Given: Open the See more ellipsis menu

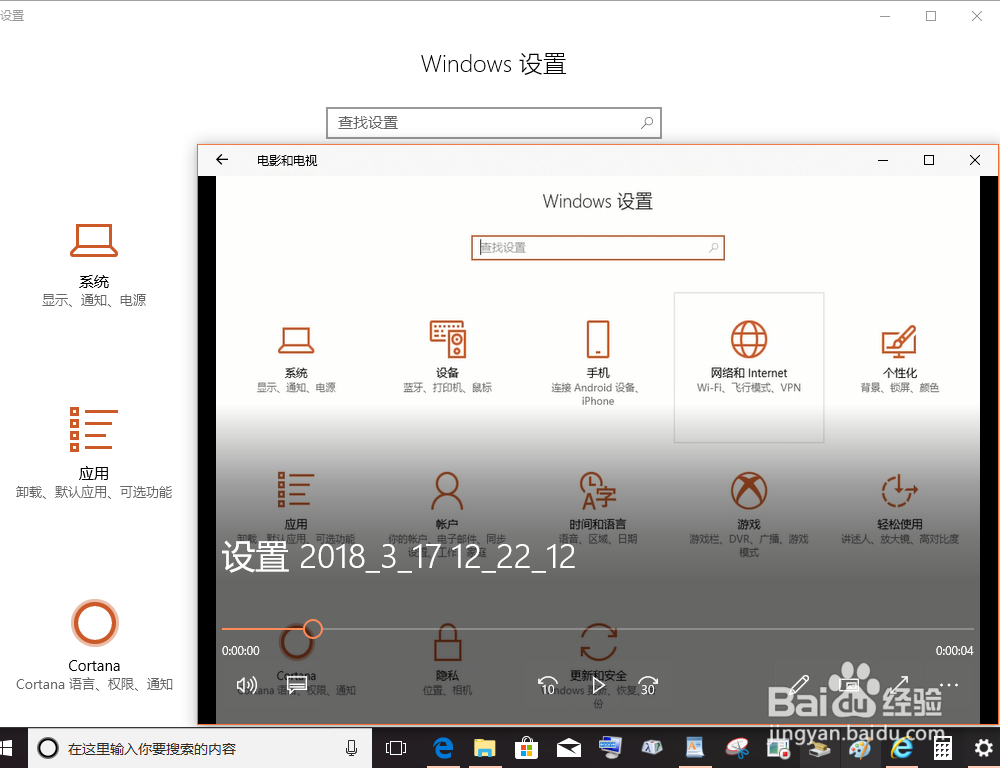Looking at the screenshot, I should 948,686.
